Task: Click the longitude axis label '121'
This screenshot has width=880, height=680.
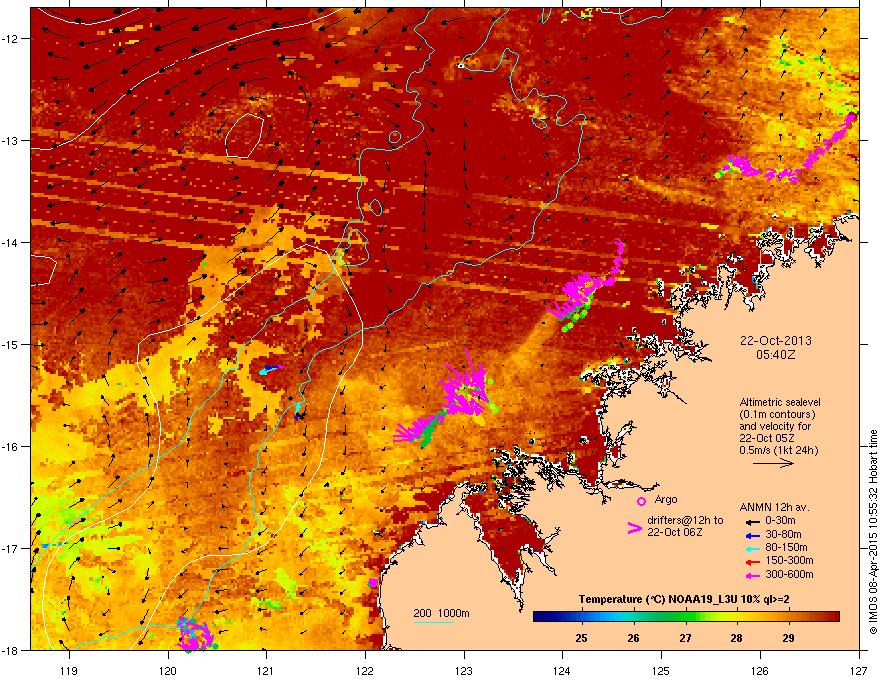Action: (266, 670)
